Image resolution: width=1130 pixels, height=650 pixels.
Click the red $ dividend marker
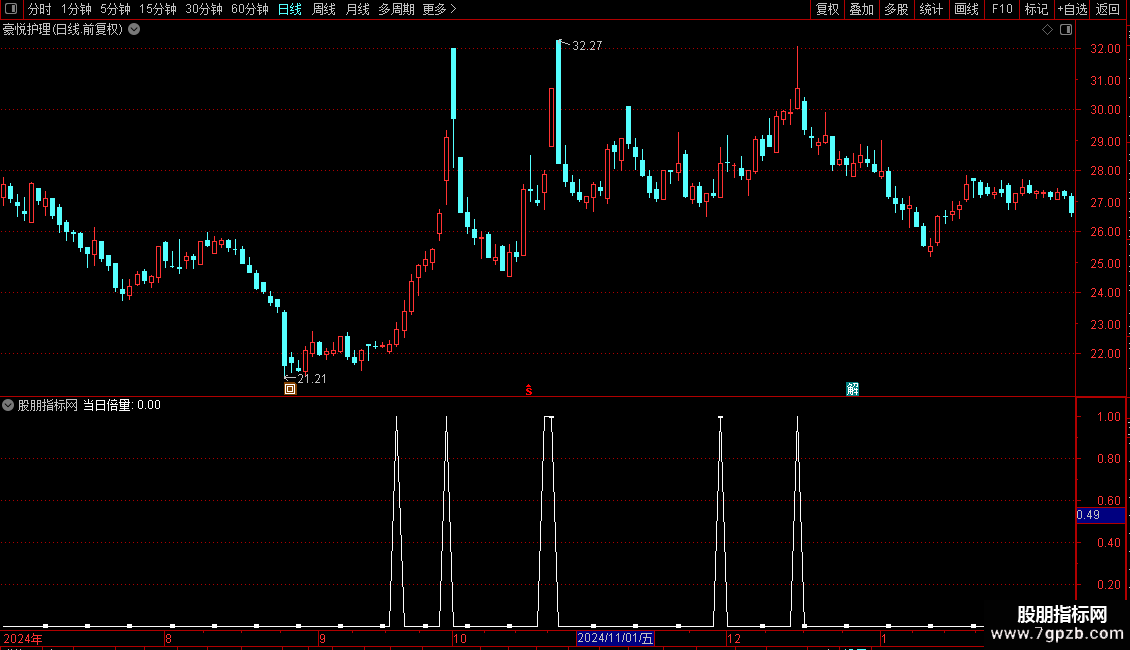click(529, 390)
